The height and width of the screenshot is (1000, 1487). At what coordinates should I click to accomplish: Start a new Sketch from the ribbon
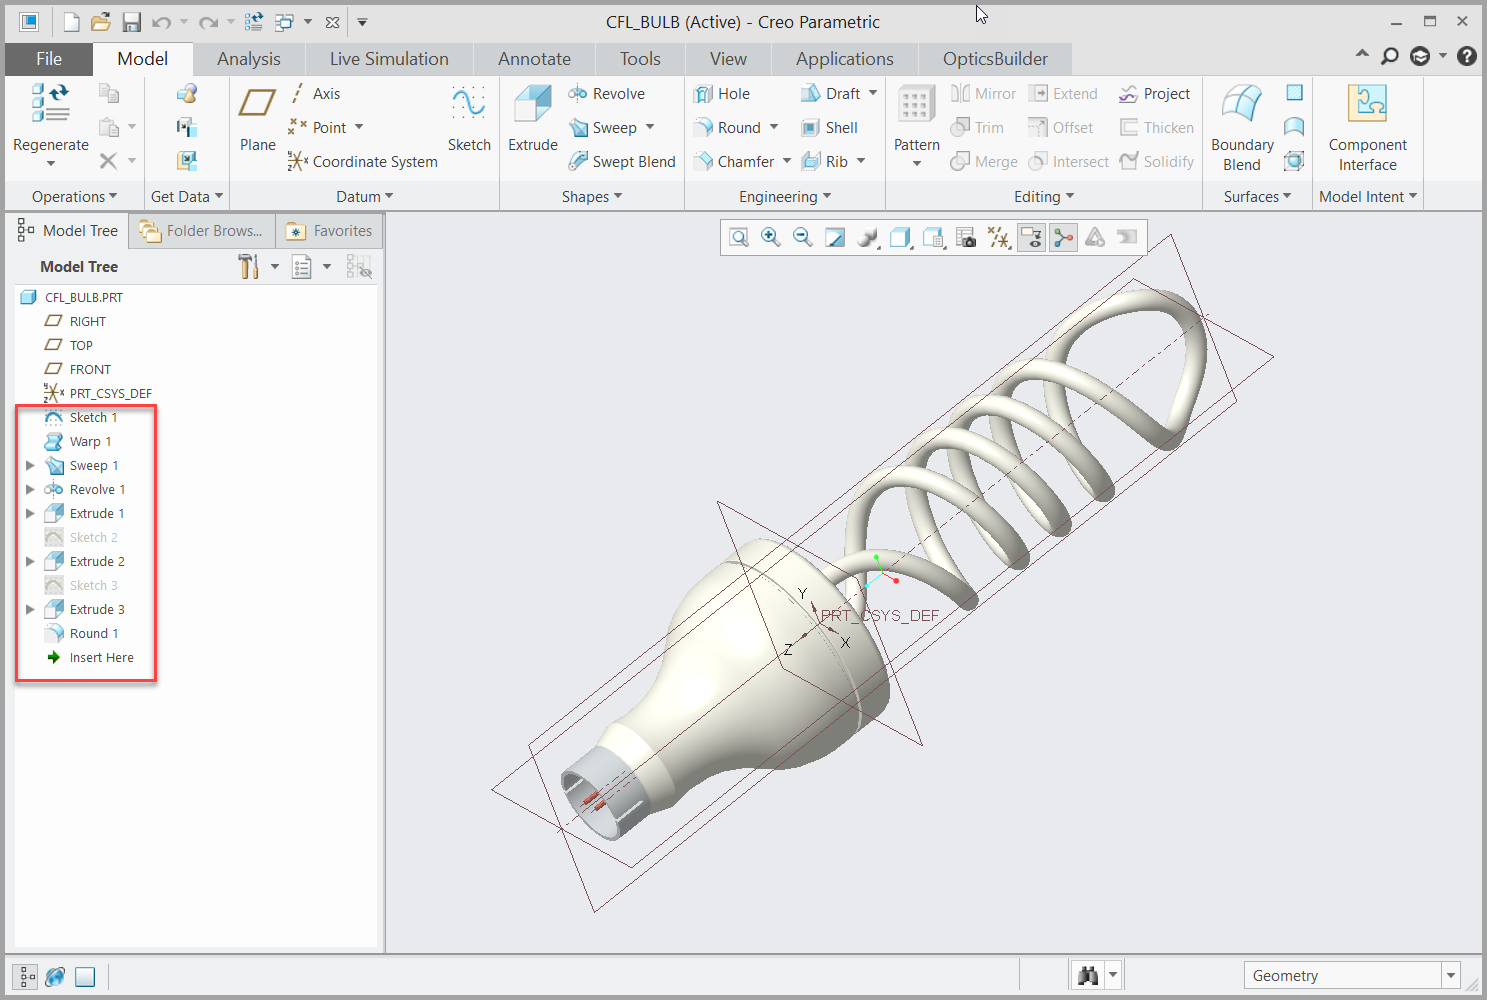click(x=469, y=117)
